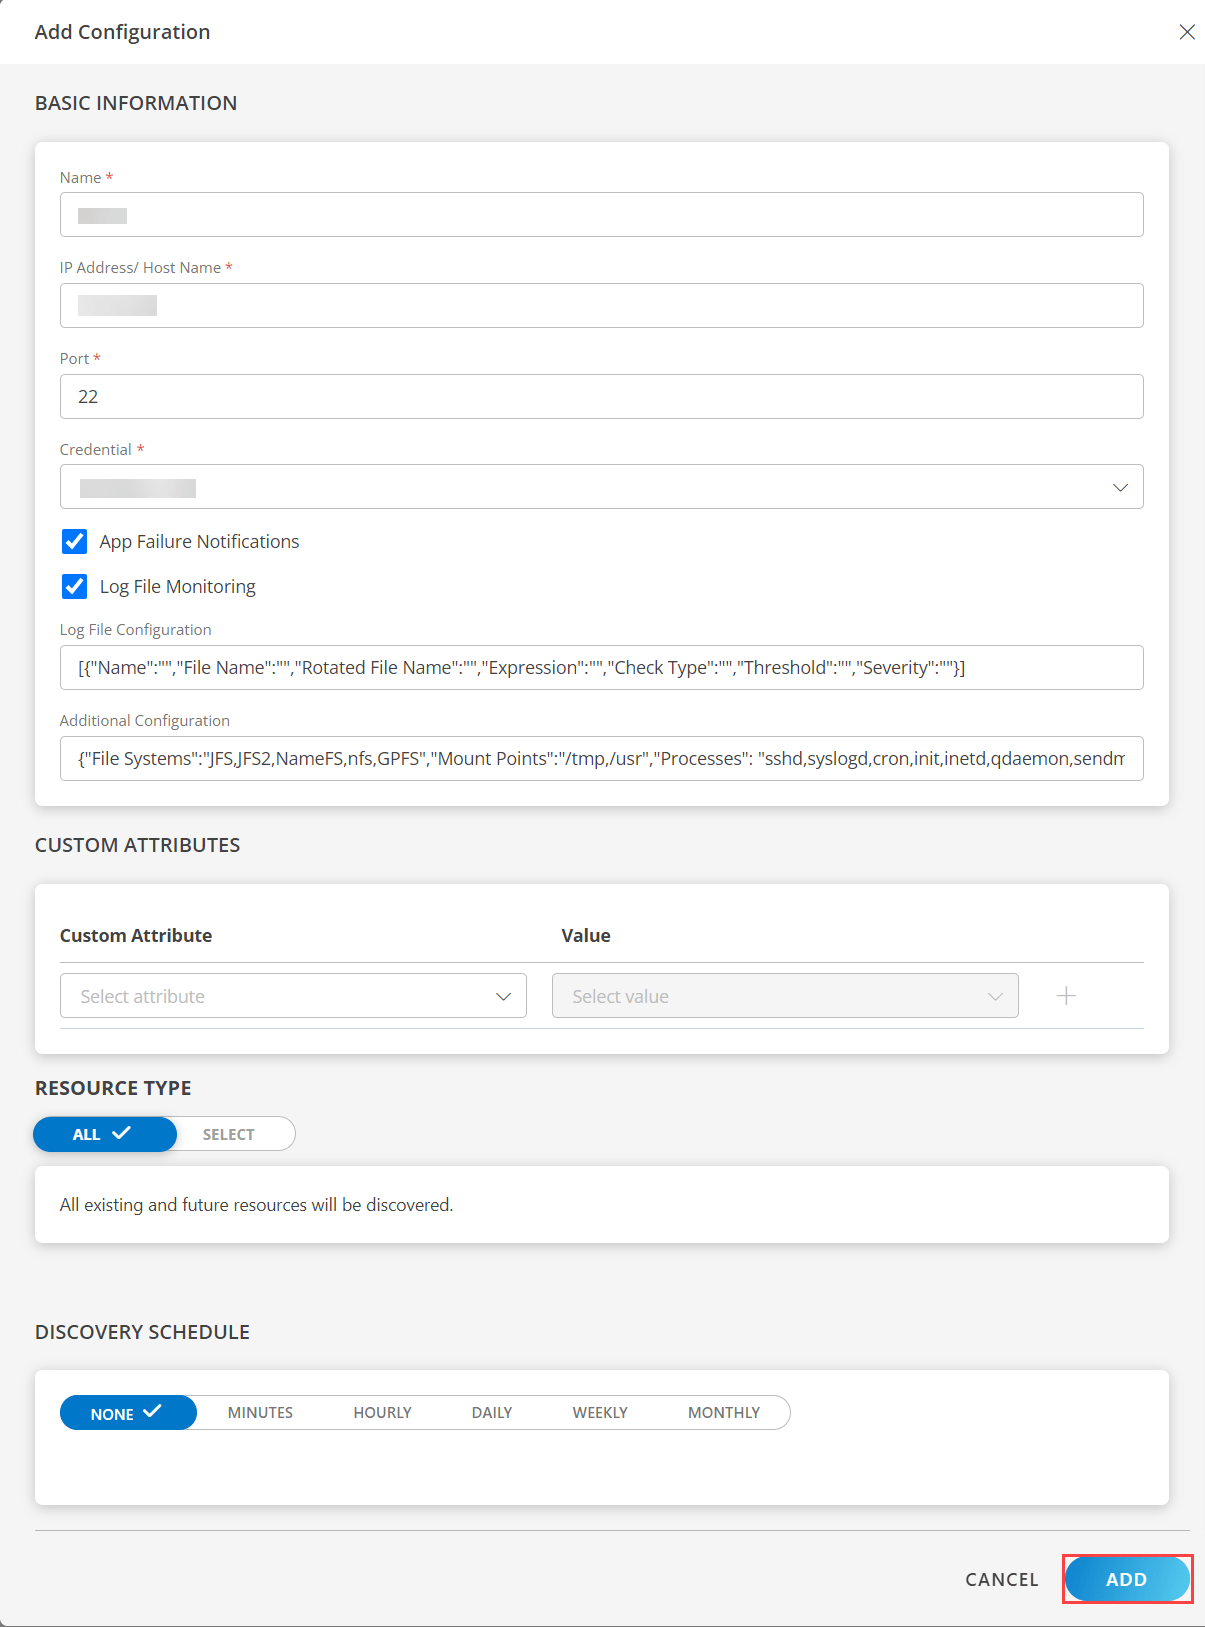Switch resource type to SELECT
The image size is (1205, 1627).
tap(229, 1134)
